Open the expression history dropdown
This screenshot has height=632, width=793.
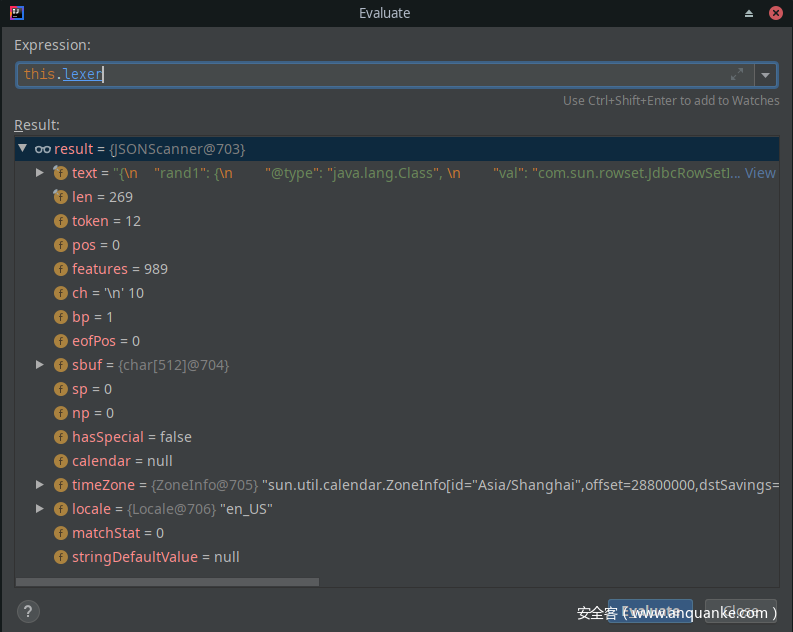(x=765, y=75)
